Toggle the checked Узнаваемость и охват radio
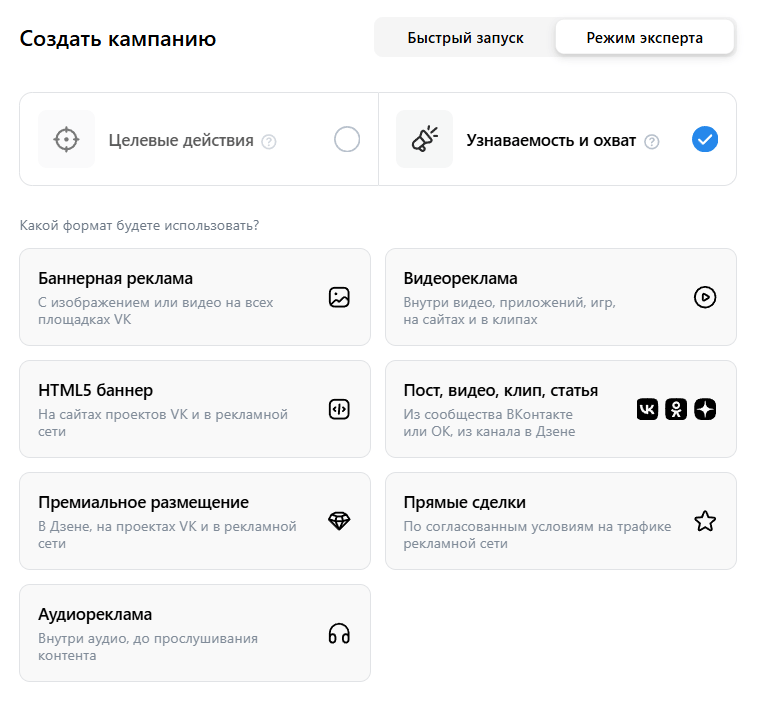Screen dimensions: 757x702 click(705, 140)
